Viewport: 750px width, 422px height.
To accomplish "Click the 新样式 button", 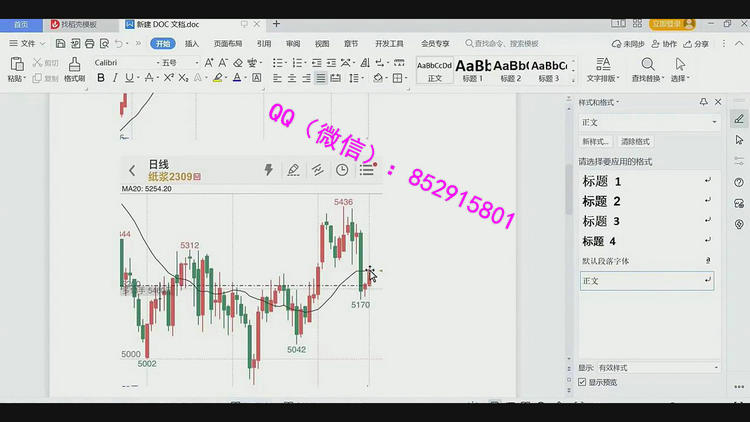I will [596, 142].
